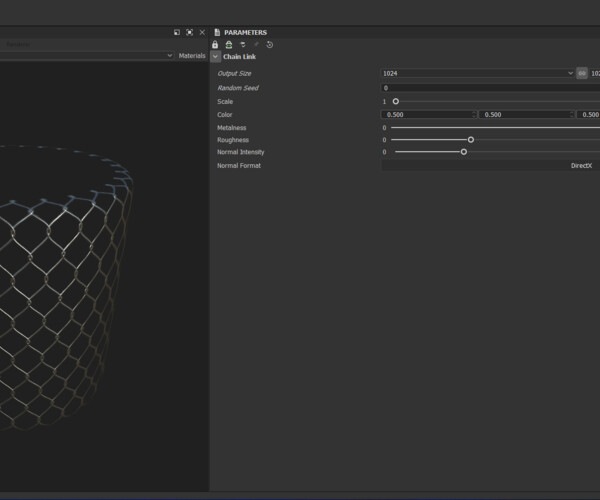Click the green preset icon in Parameters toolbar

click(229, 45)
